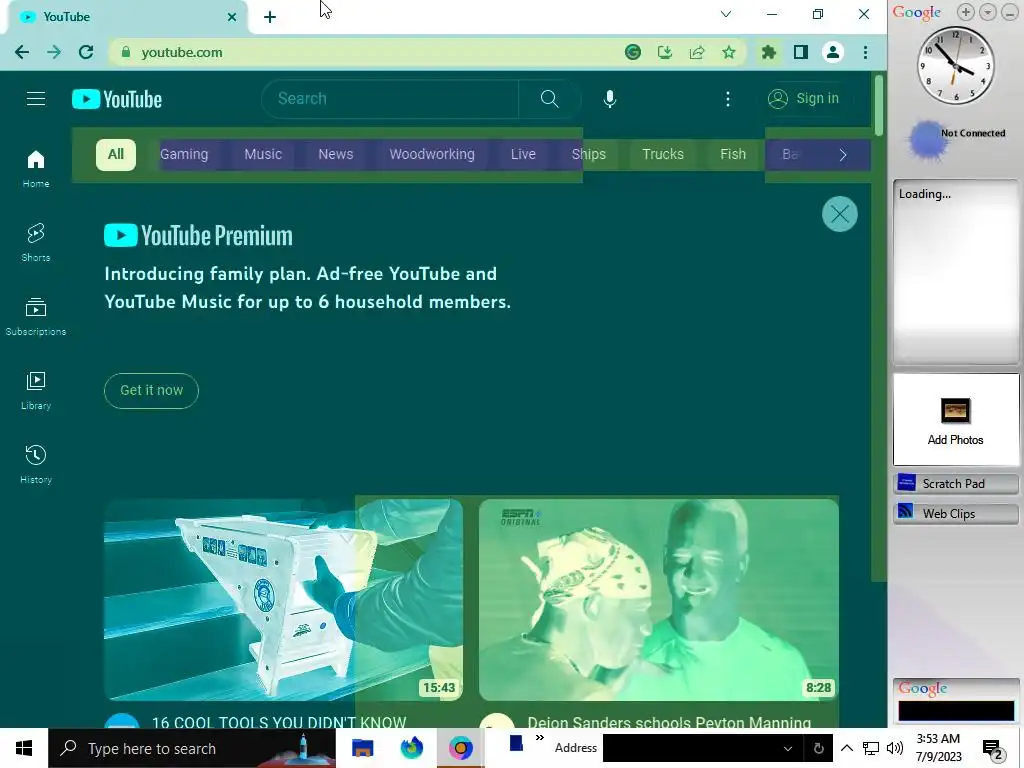
Task: Click the YouTube logo
Action: 117,99
